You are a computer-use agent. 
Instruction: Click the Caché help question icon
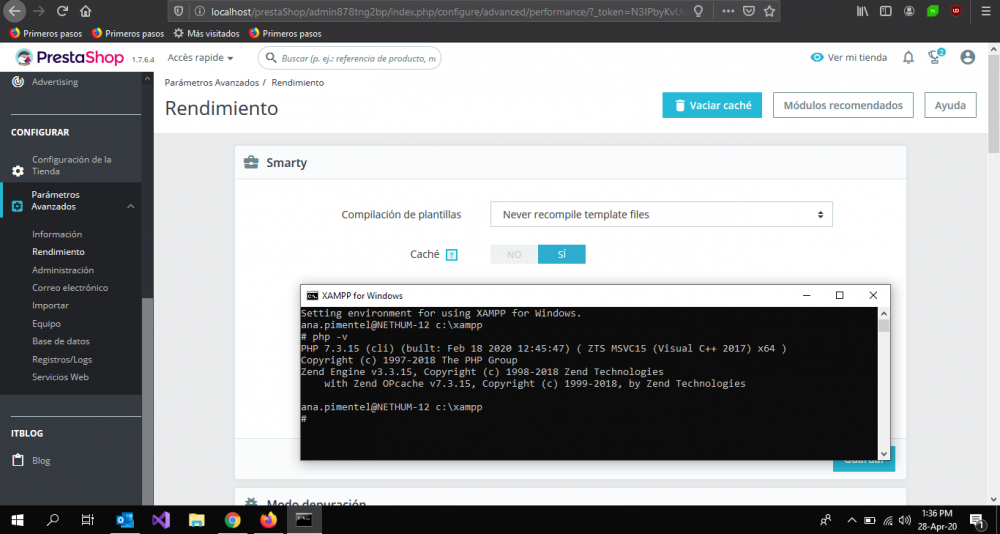click(452, 255)
